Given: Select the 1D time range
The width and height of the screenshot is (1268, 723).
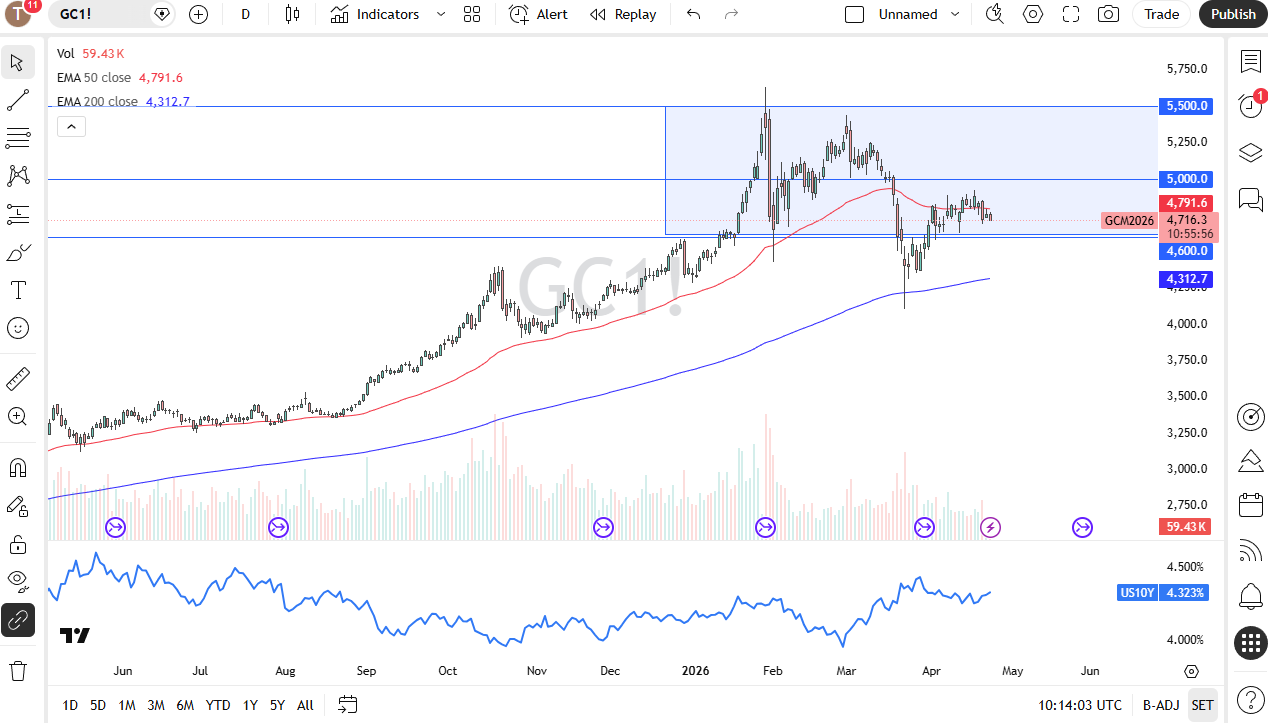Looking at the screenshot, I should tap(70, 705).
